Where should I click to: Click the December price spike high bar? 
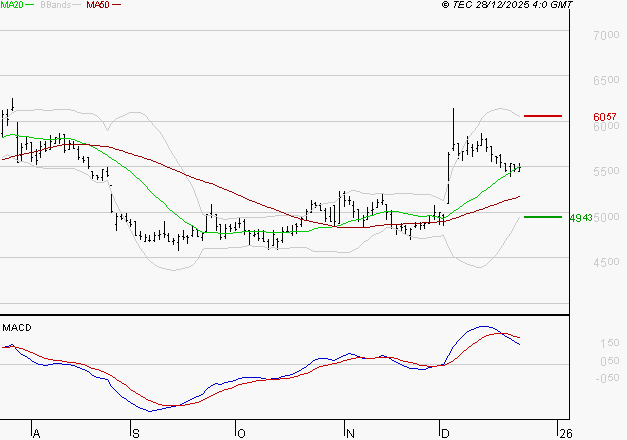(x=453, y=129)
